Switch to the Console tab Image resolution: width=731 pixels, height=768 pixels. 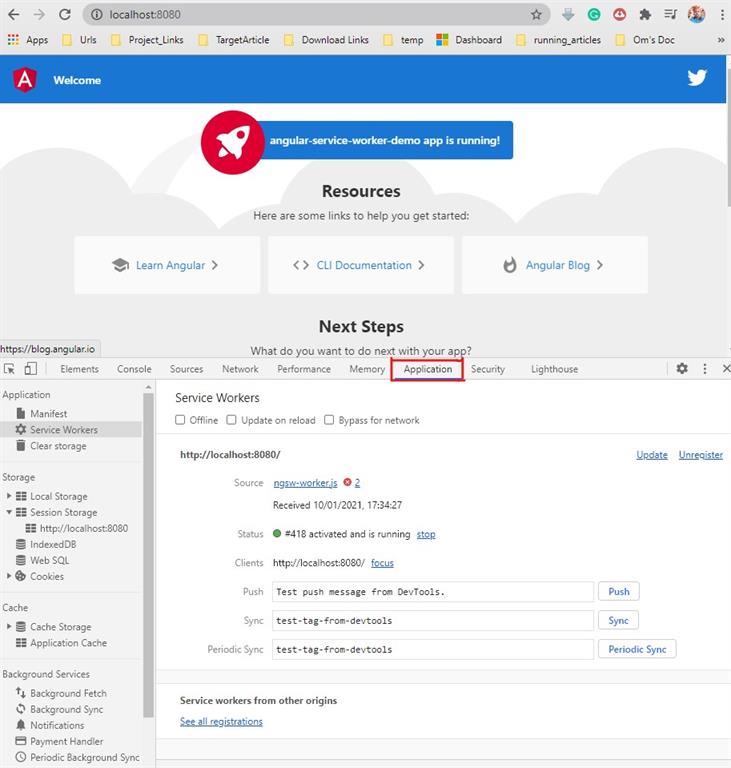click(134, 369)
